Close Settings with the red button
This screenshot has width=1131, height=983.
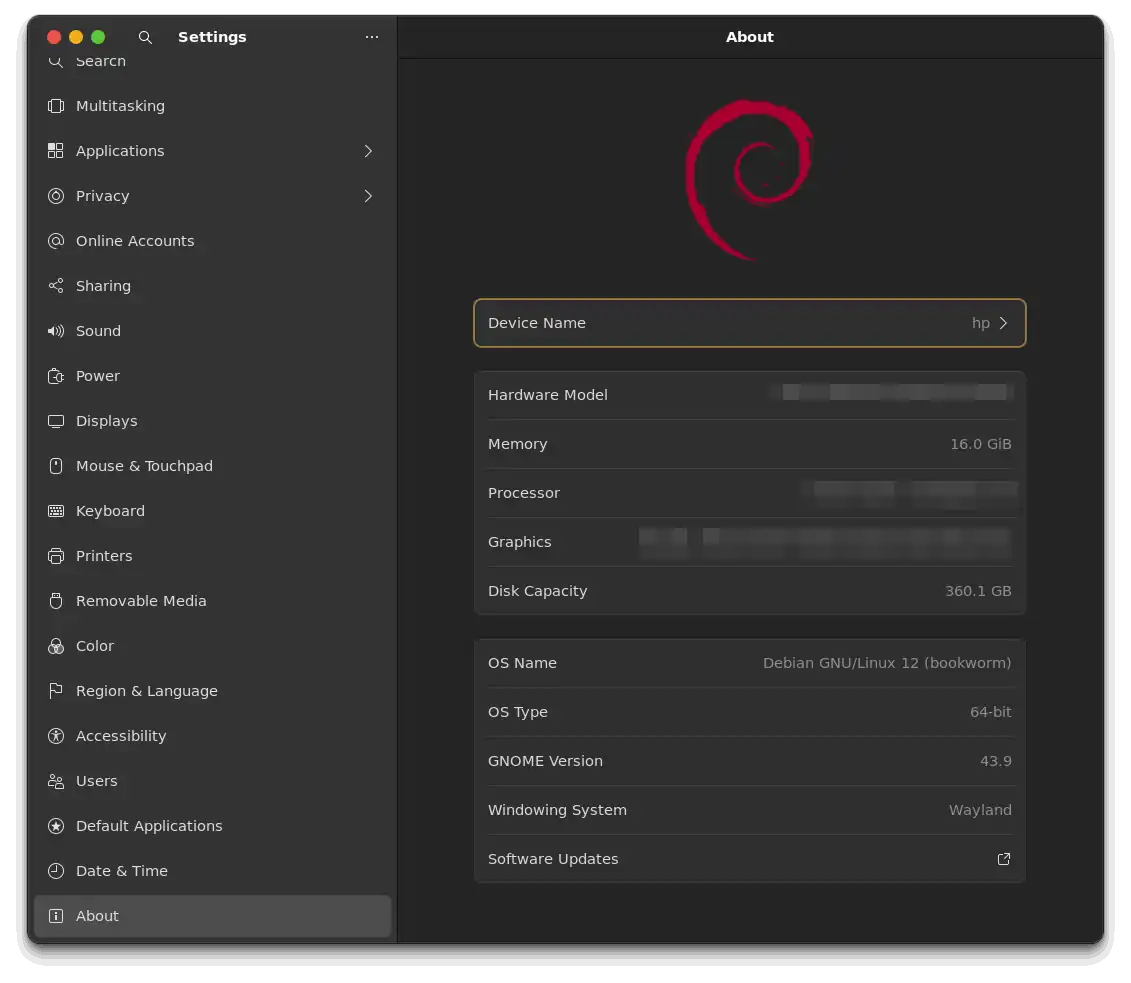coord(53,37)
